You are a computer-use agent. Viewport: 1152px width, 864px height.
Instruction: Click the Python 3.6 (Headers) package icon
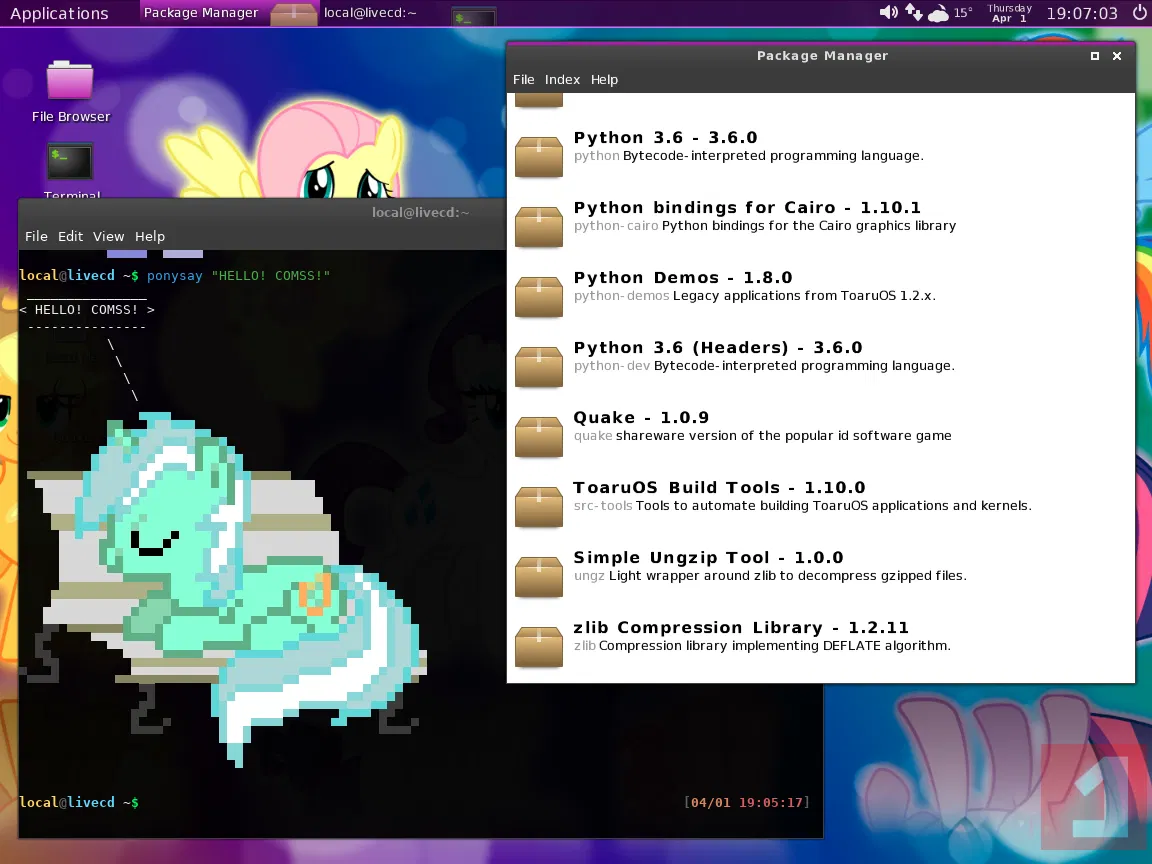539,366
